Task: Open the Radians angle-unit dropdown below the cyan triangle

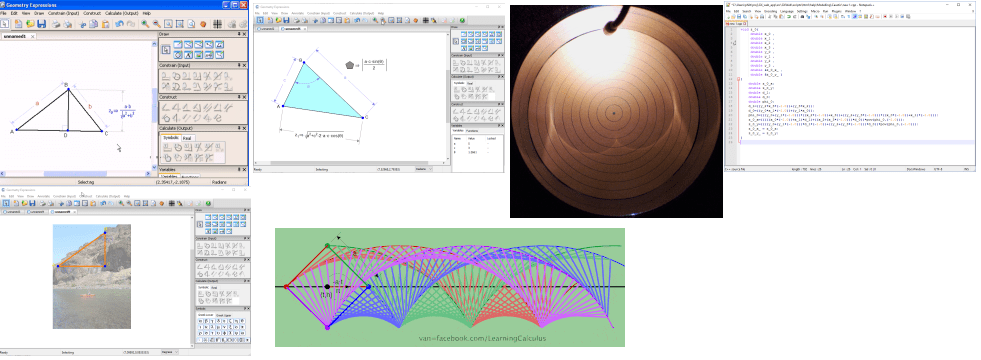Action: (x=425, y=169)
